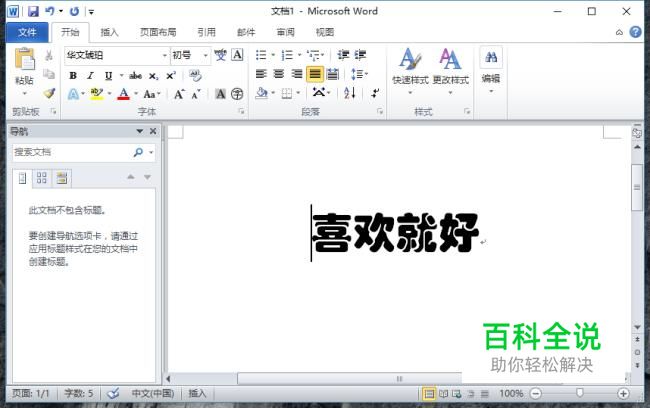Click the zoom in plus button
This screenshot has width=650, height=408.
point(623,393)
